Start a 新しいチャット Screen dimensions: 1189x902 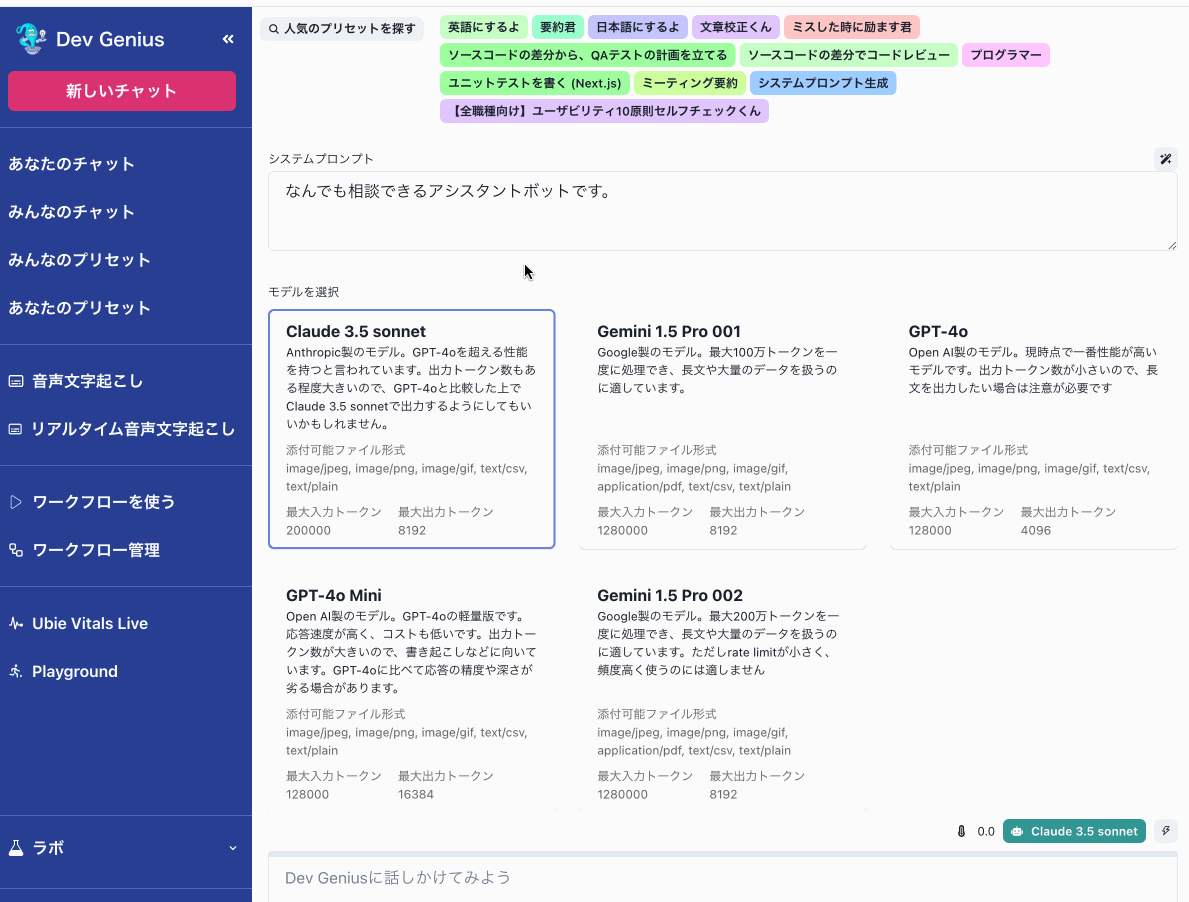(x=122, y=91)
